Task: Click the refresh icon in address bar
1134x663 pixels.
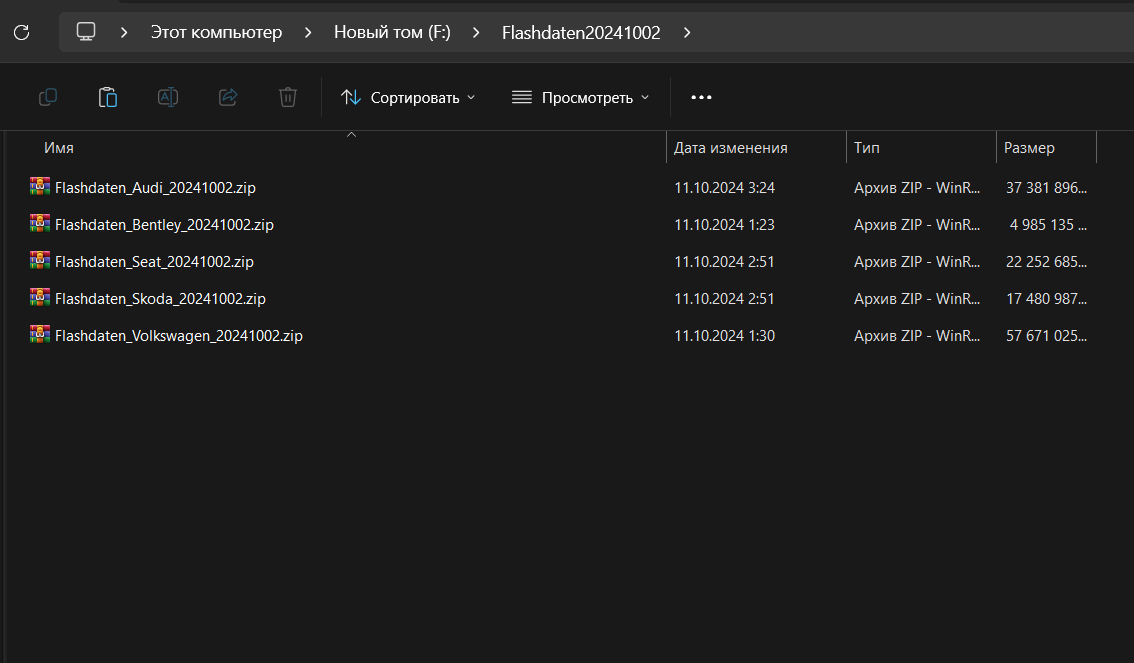Action: [21, 32]
